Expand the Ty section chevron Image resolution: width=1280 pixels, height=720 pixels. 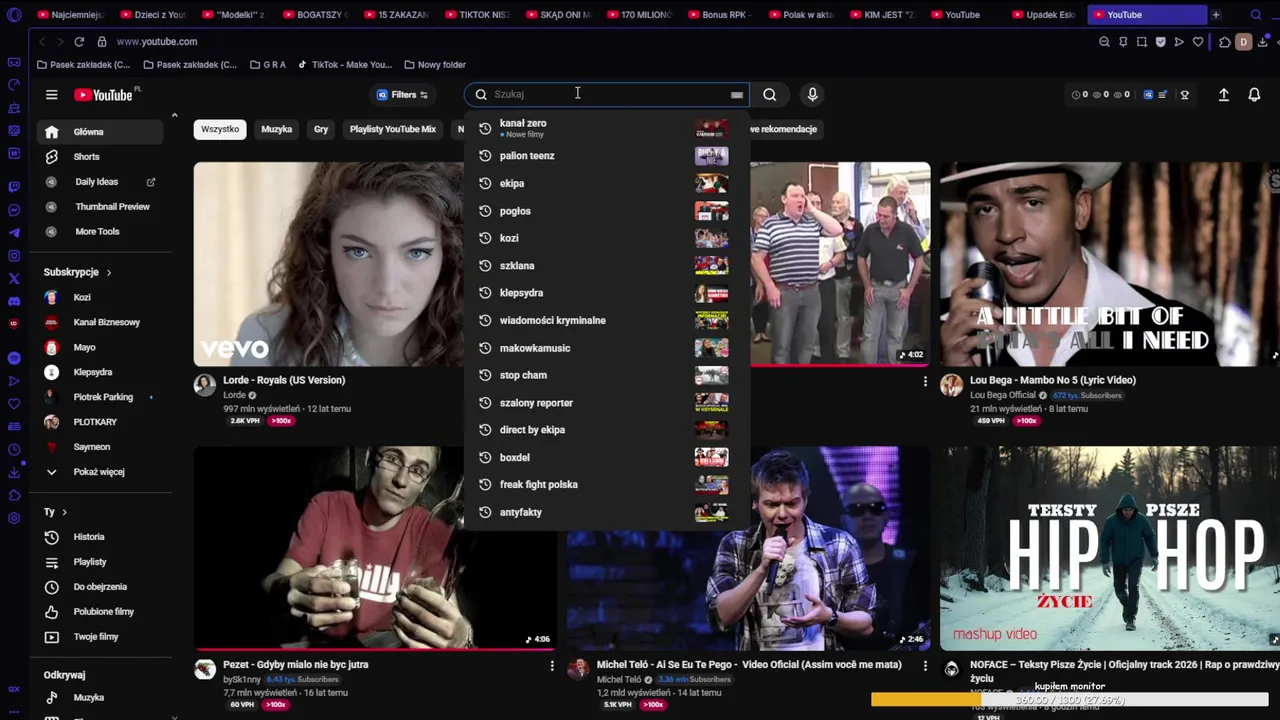pos(64,512)
